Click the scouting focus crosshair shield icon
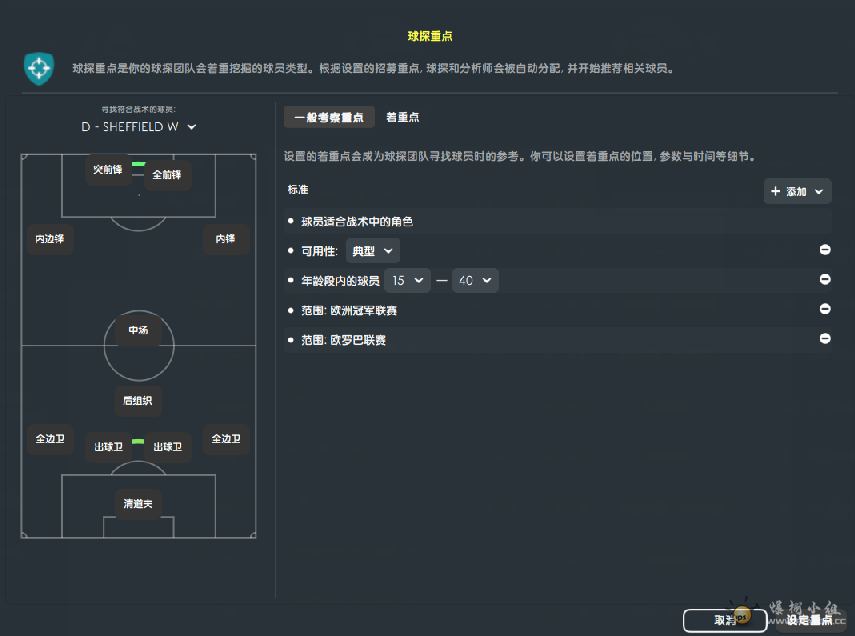This screenshot has height=636, width=855. [38, 69]
